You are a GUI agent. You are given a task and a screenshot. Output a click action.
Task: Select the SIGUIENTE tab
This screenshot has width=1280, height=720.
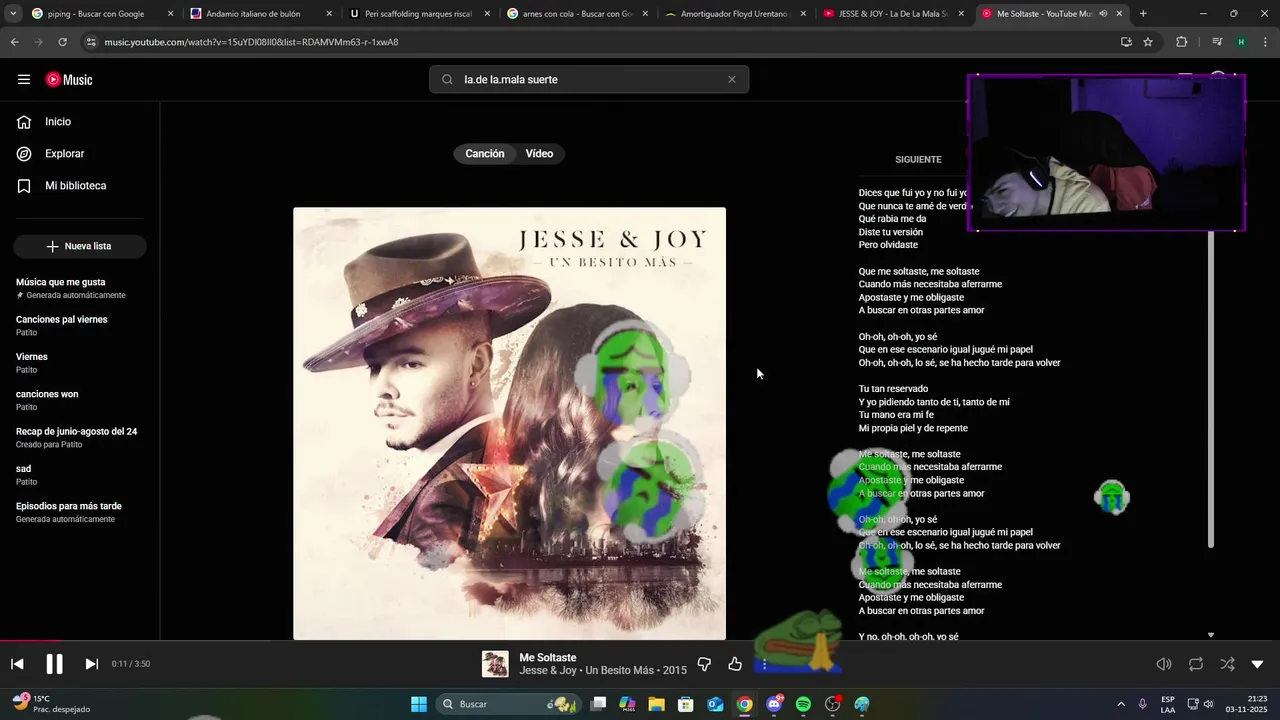pos(918,160)
